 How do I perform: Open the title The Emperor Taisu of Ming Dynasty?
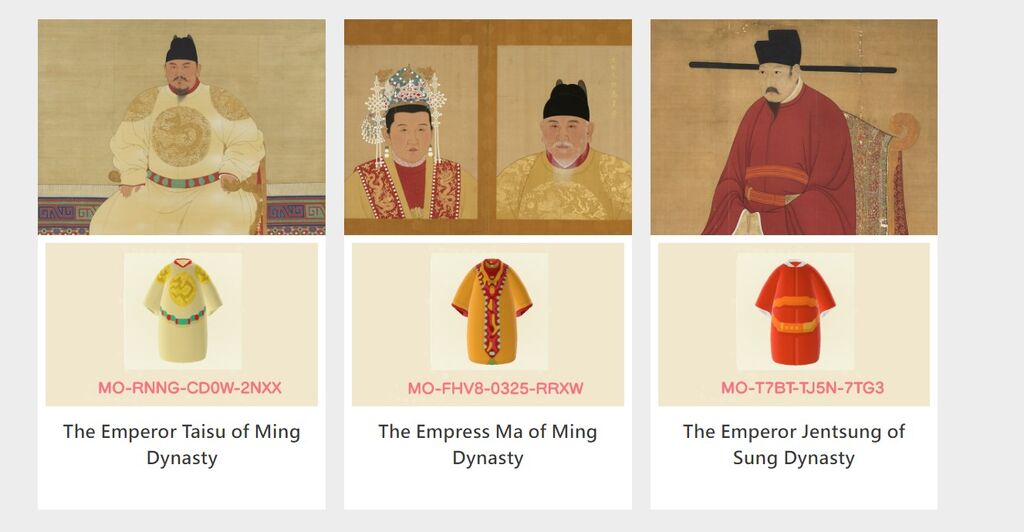(x=182, y=445)
